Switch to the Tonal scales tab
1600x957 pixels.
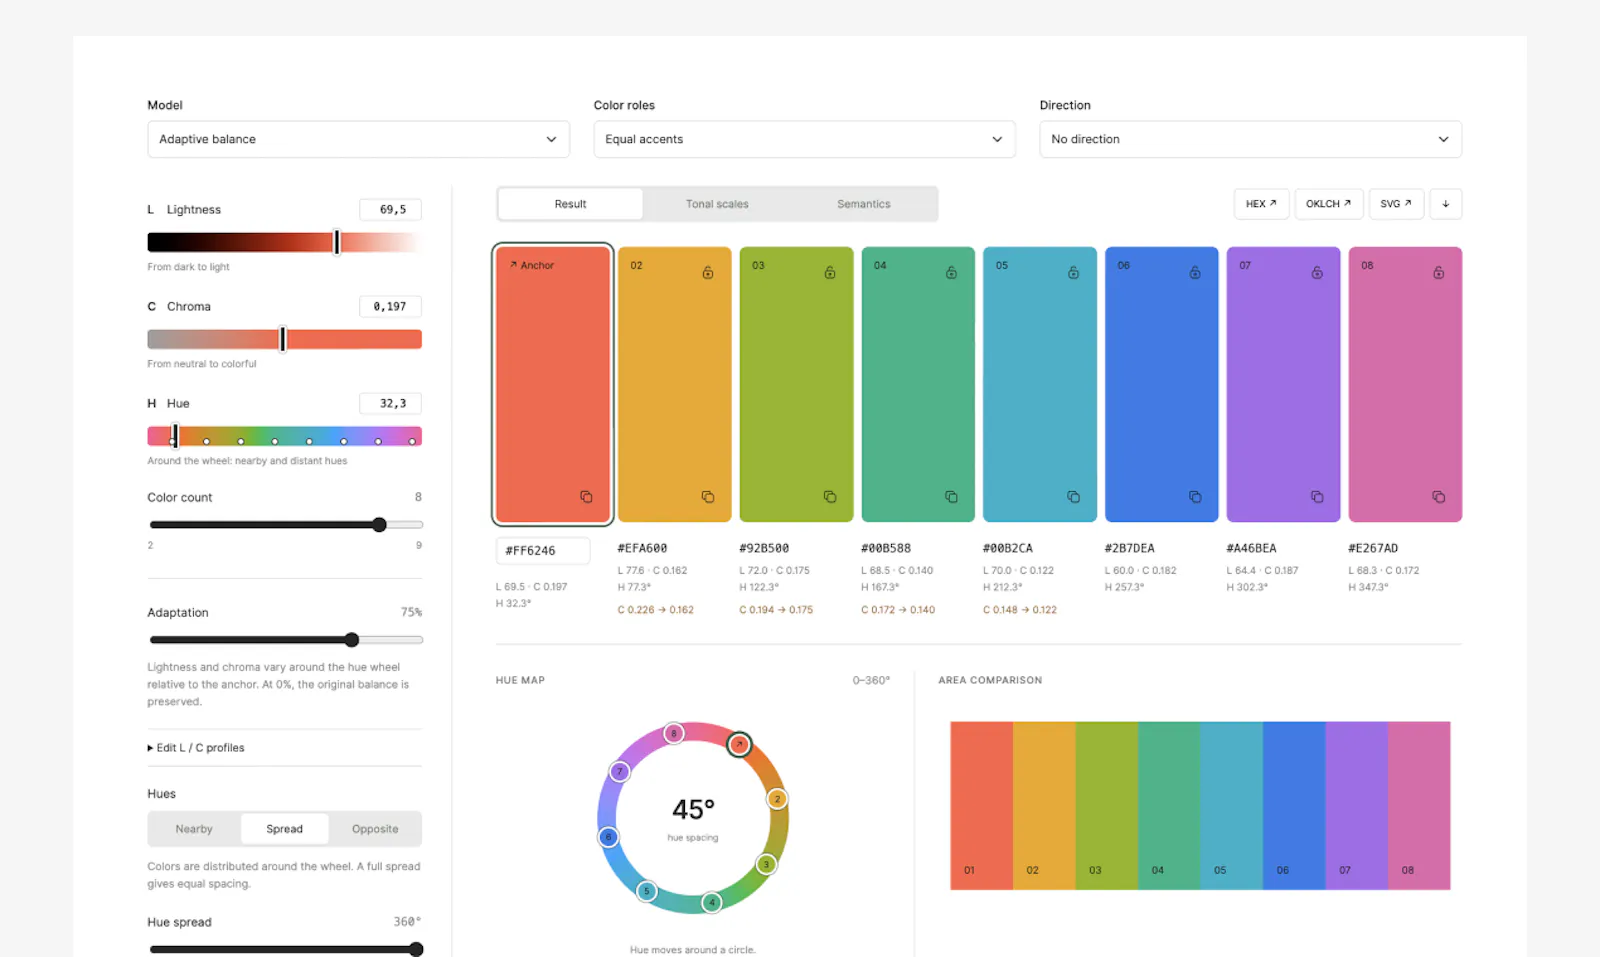[717, 204]
